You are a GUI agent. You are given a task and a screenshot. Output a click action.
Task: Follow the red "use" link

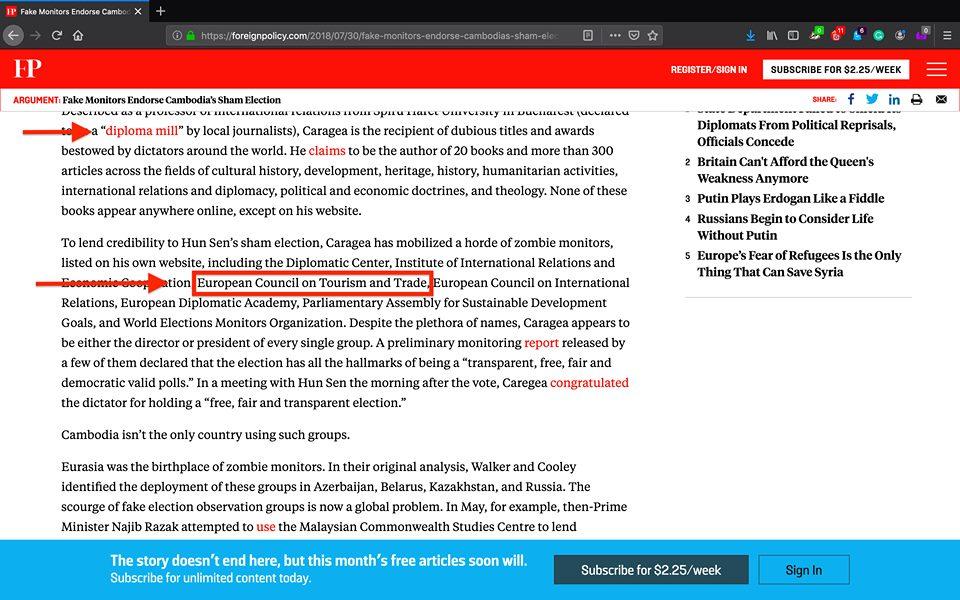(x=266, y=527)
